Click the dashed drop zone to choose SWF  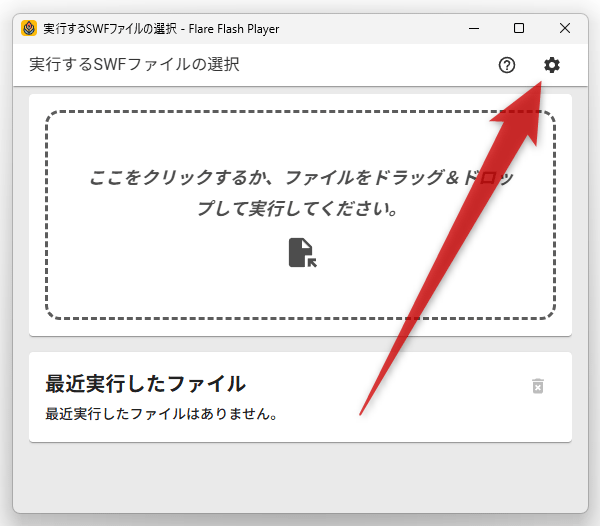pyautogui.click(x=300, y=215)
